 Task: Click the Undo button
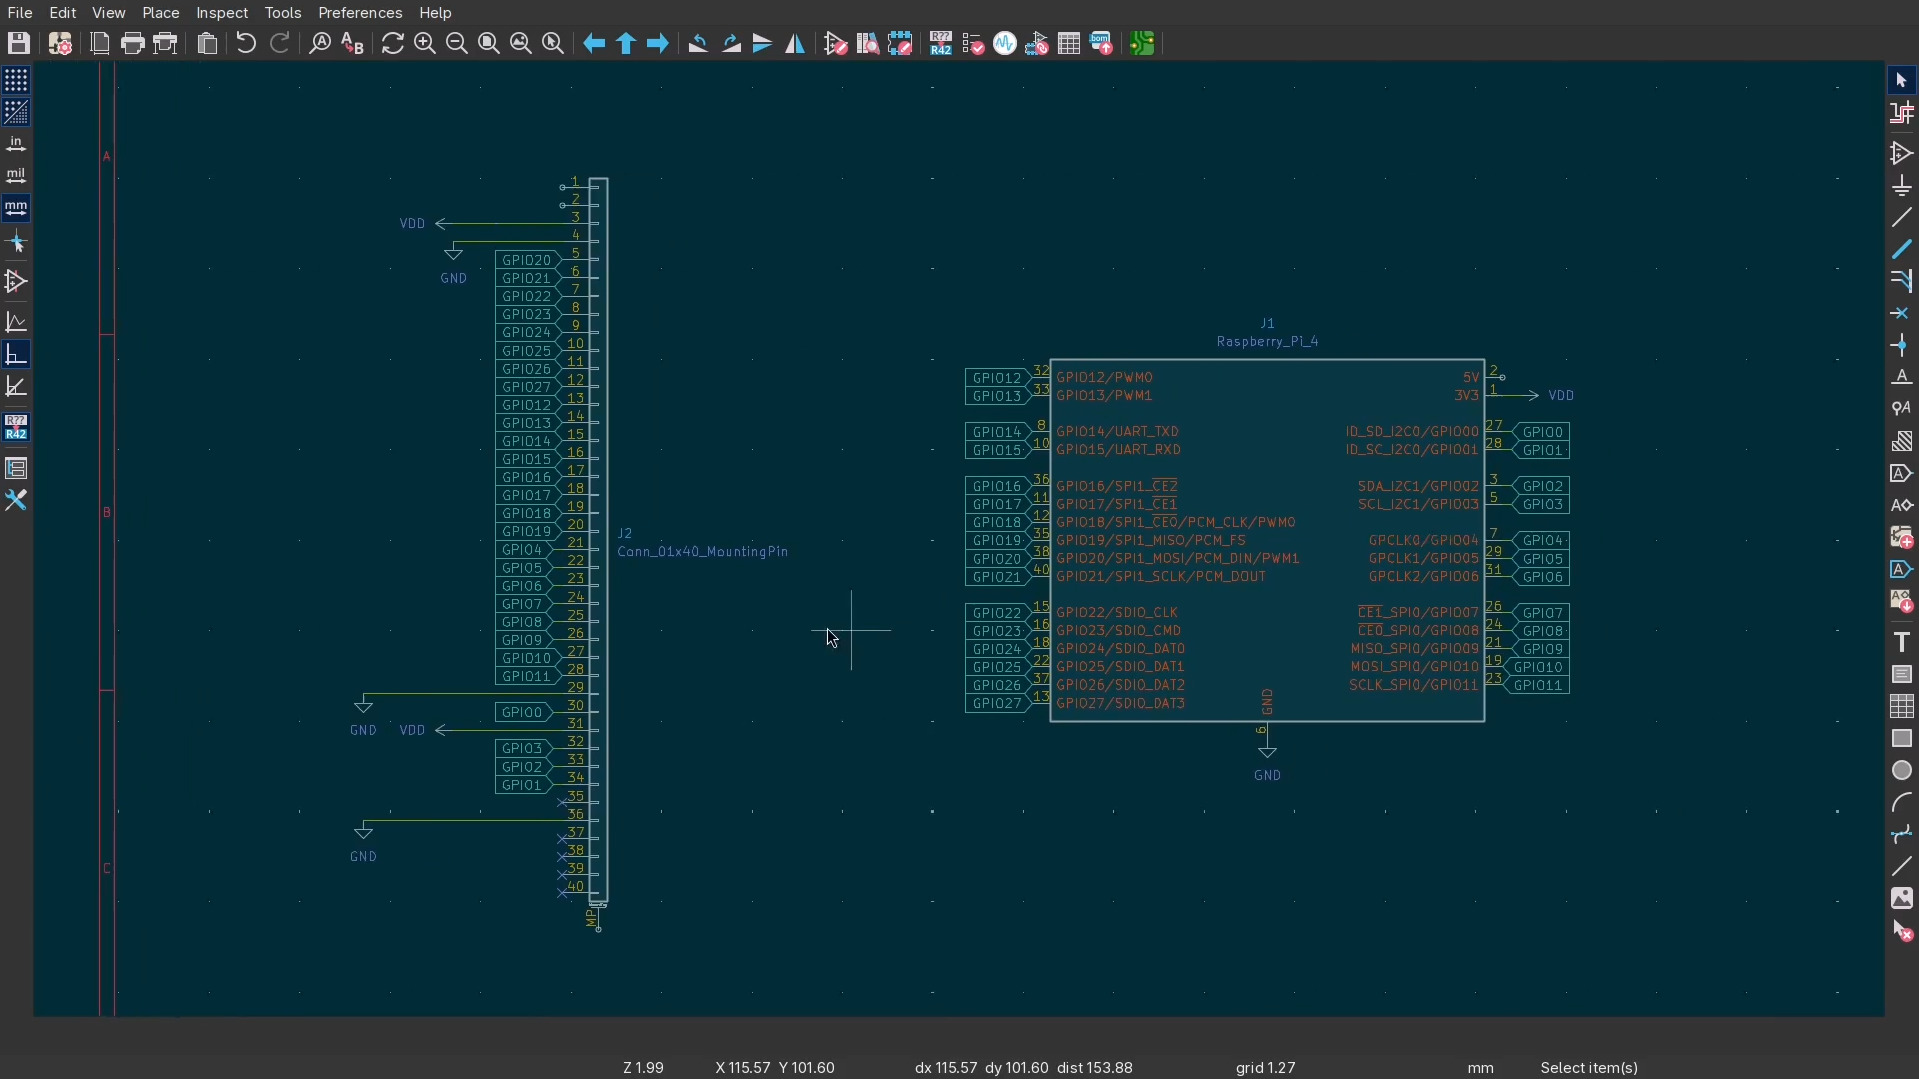[246, 44]
